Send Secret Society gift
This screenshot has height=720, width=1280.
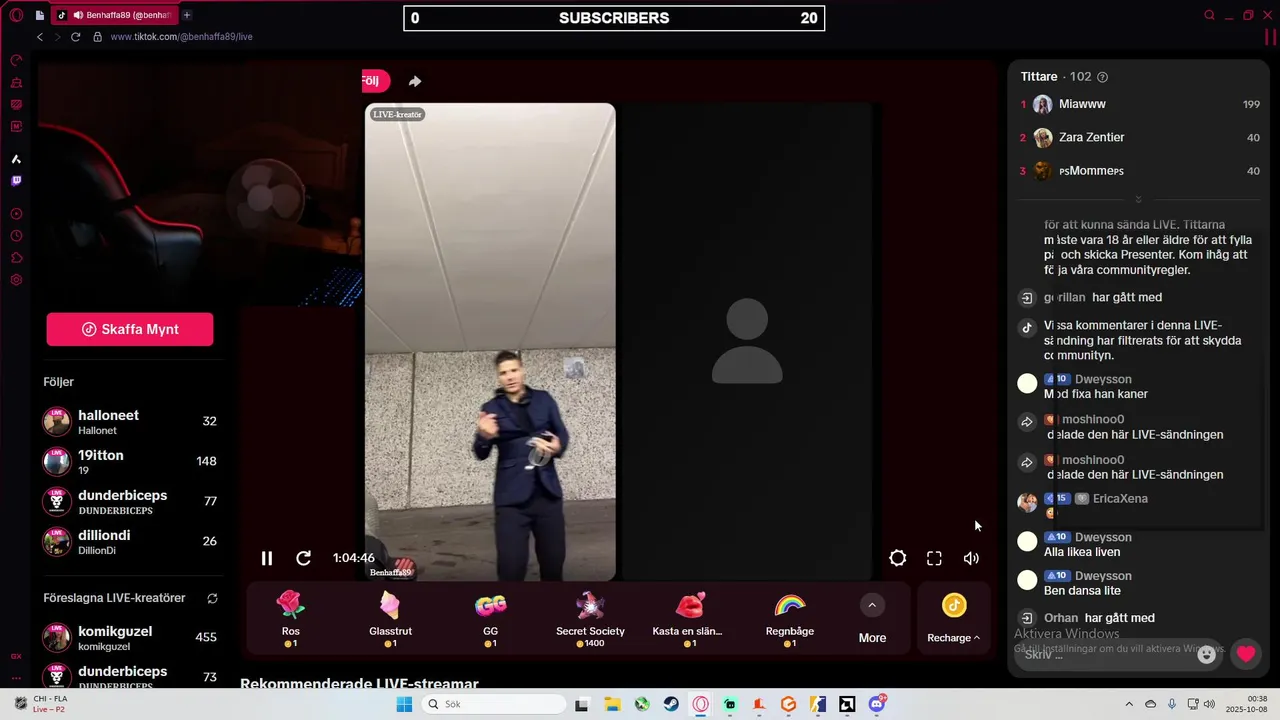pyautogui.click(x=590, y=617)
